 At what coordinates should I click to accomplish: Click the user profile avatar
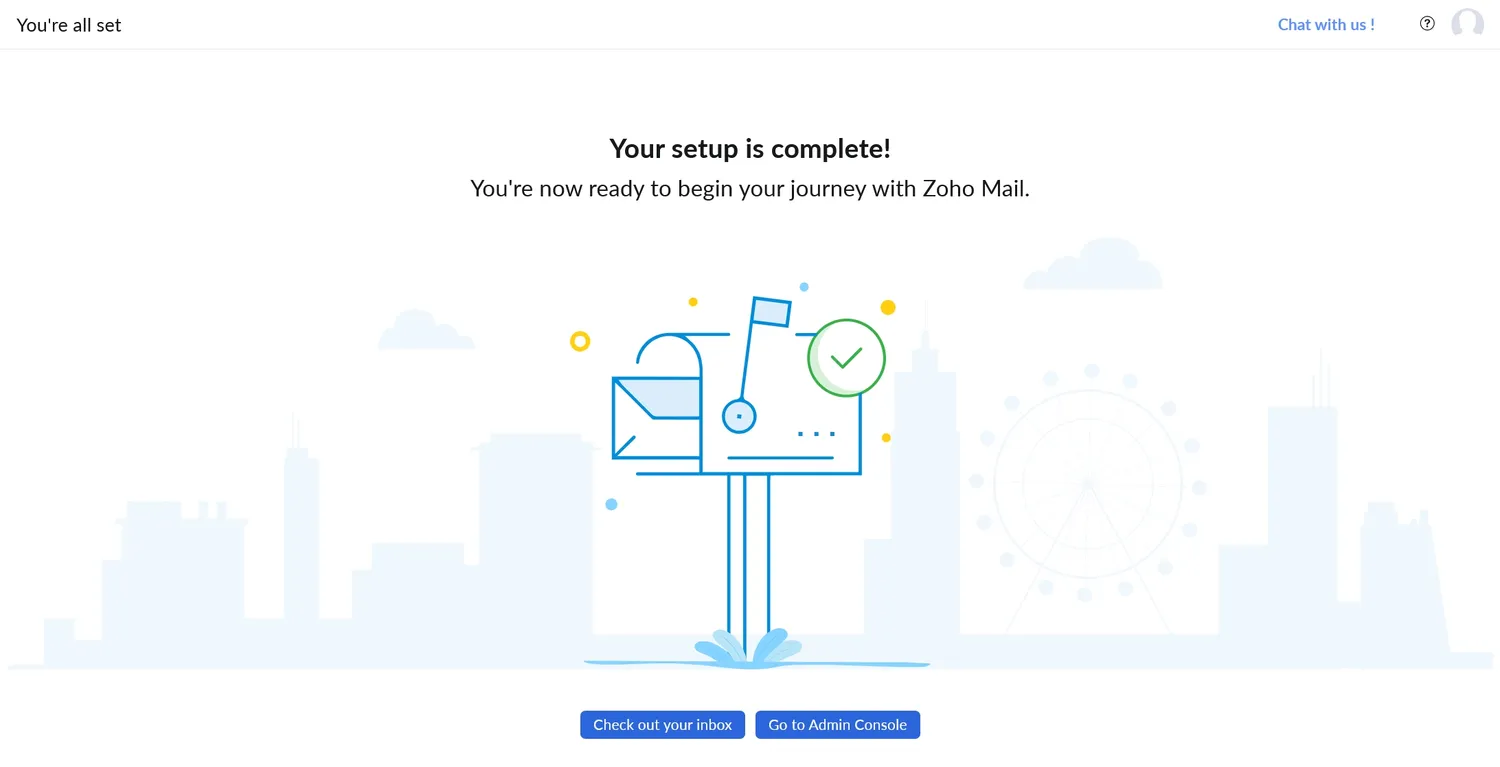tap(1467, 24)
